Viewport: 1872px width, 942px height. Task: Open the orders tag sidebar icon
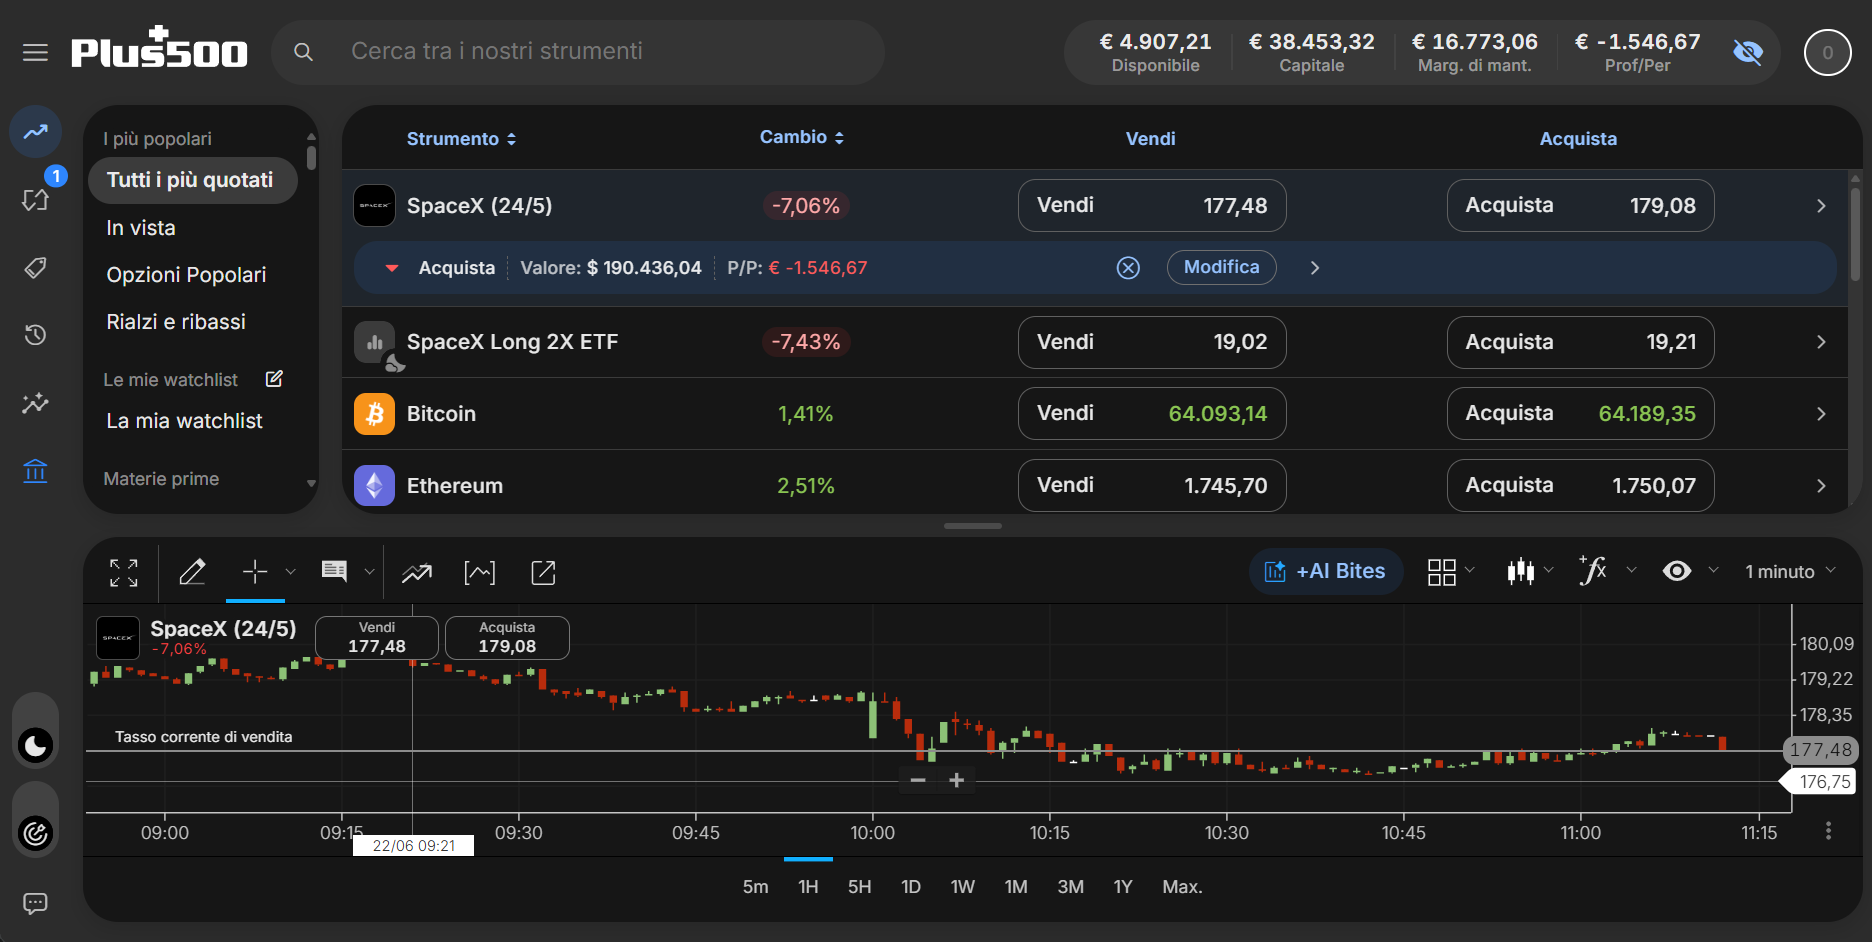[36, 267]
